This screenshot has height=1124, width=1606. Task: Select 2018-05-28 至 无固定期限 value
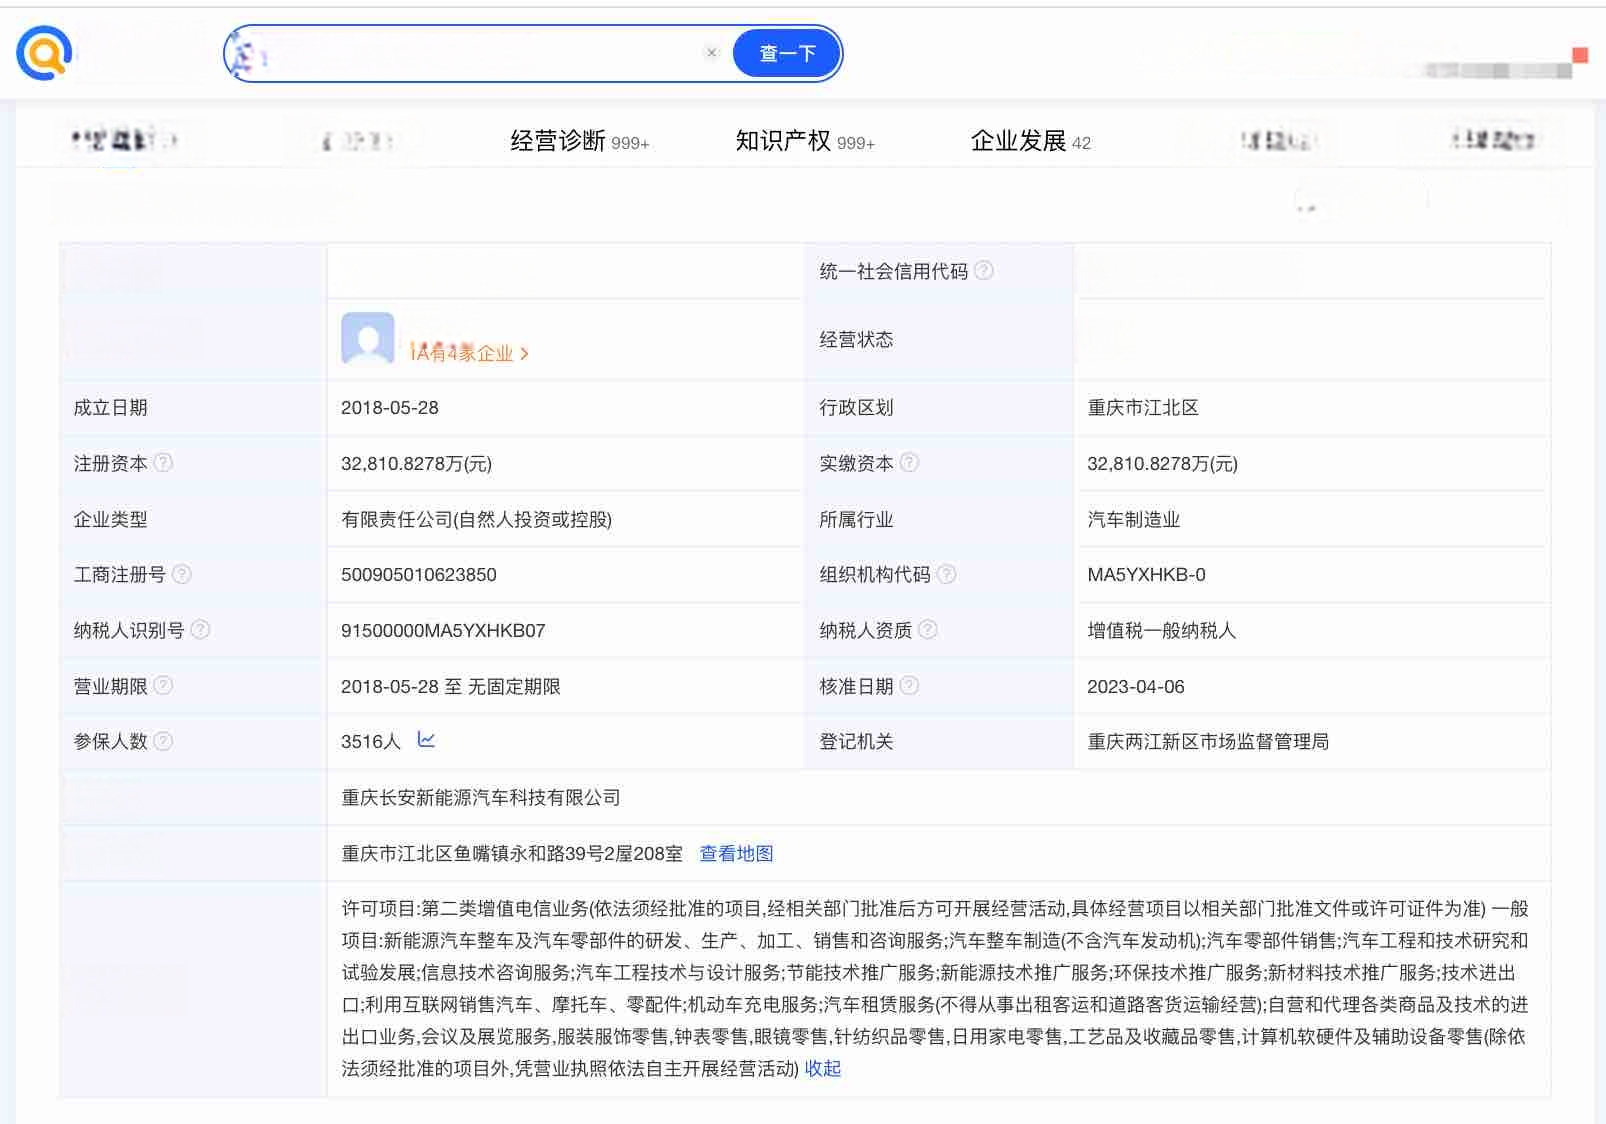(451, 686)
